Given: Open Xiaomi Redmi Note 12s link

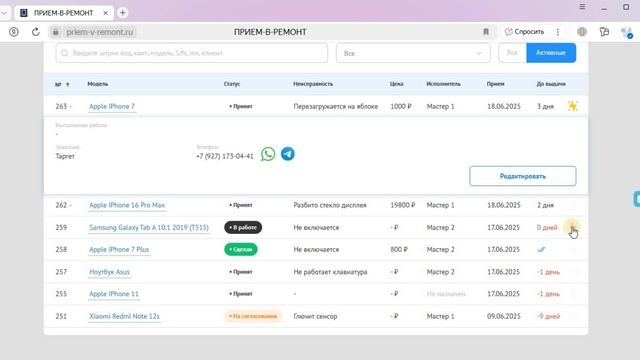Looking at the screenshot, I should click(x=124, y=316).
